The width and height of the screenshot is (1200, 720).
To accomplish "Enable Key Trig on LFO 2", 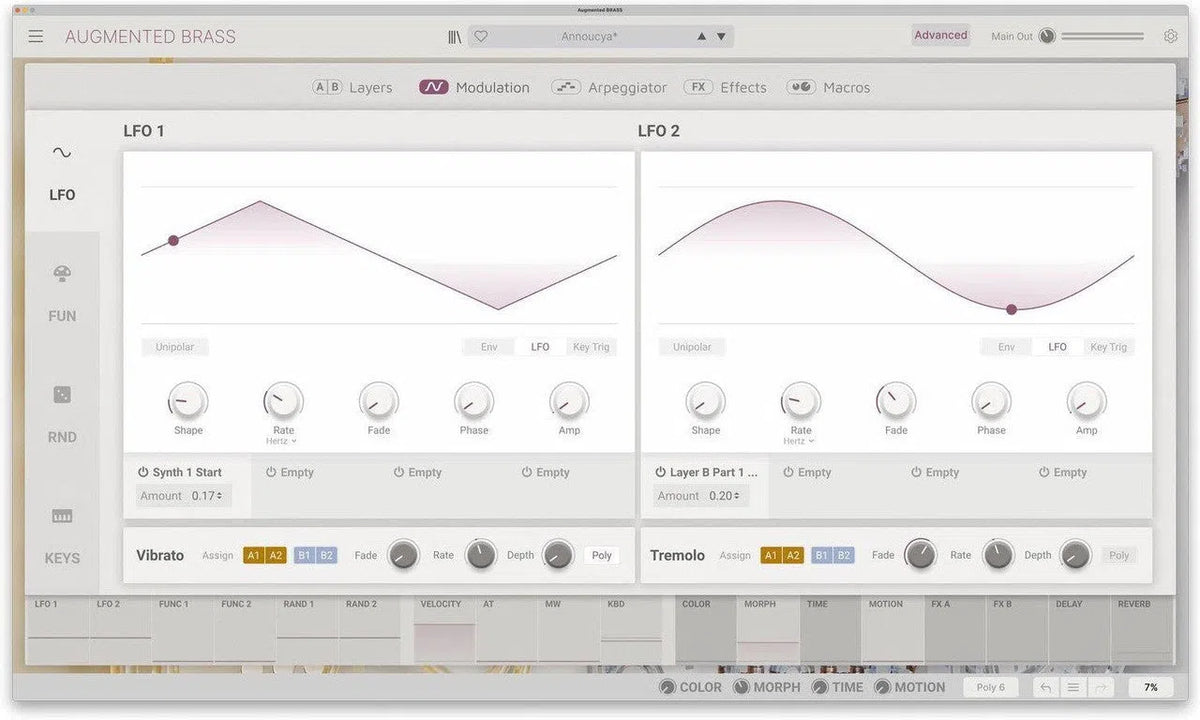I will point(1108,346).
